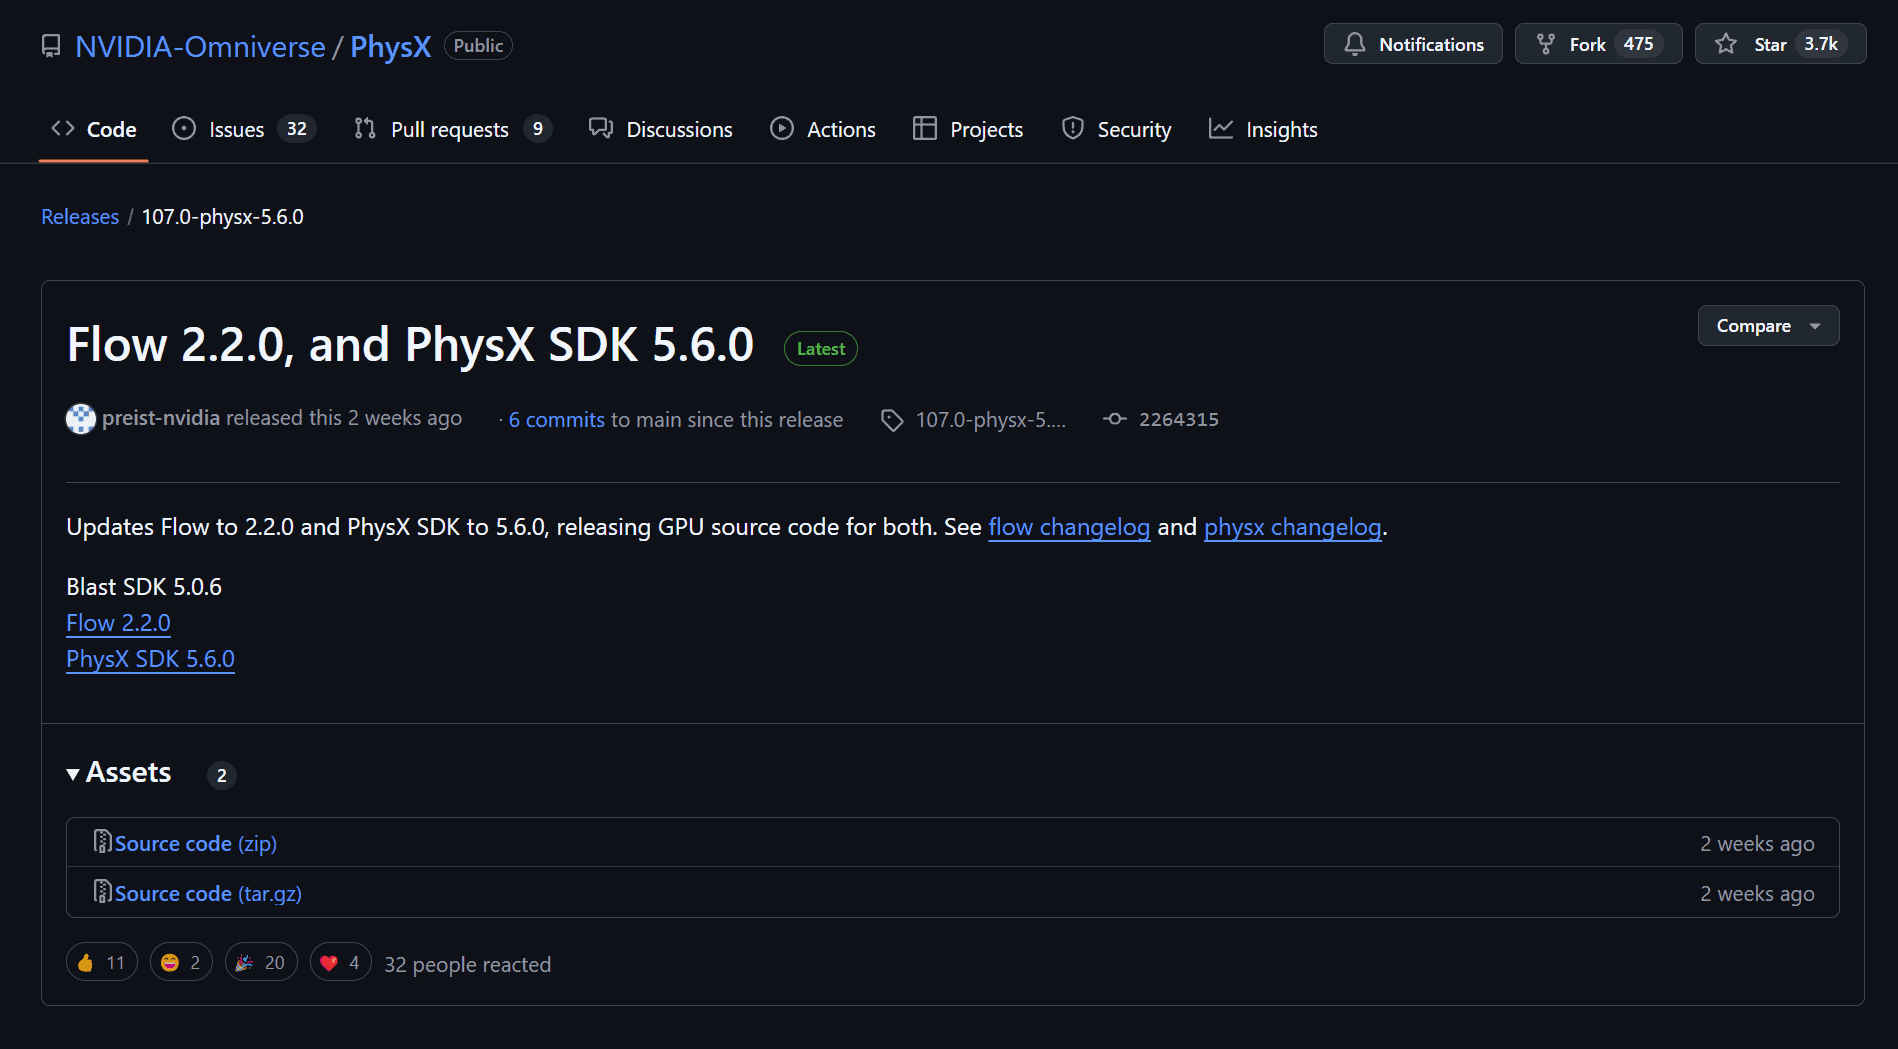This screenshot has height=1049, width=1898.
Task: Open the NVIDIA-Omniverse organization link
Action: click(200, 46)
